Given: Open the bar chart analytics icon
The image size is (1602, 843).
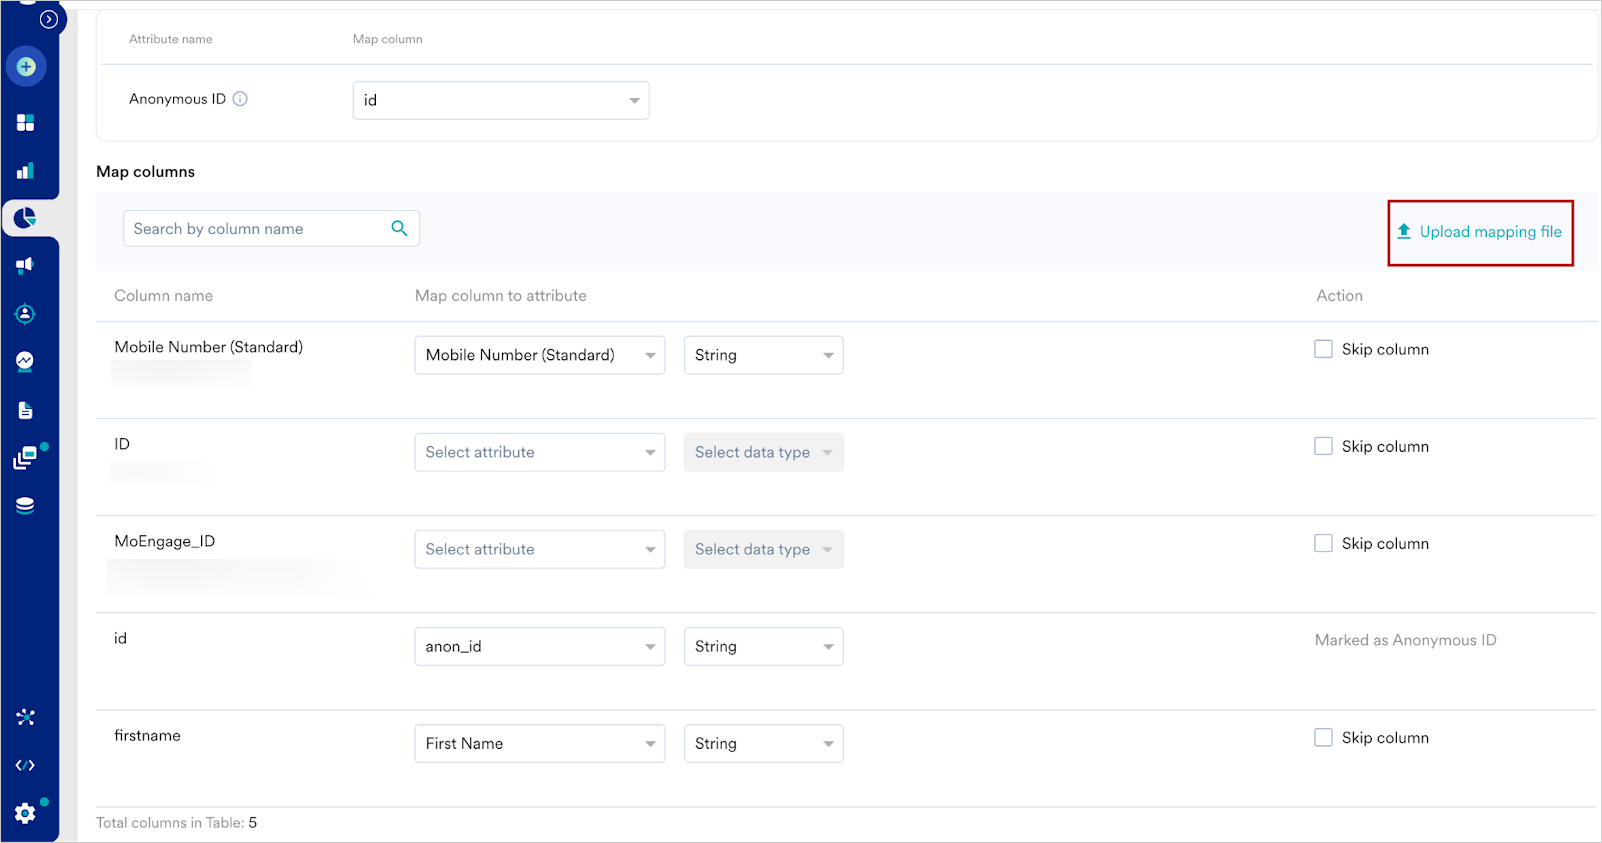Looking at the screenshot, I should click(26, 171).
